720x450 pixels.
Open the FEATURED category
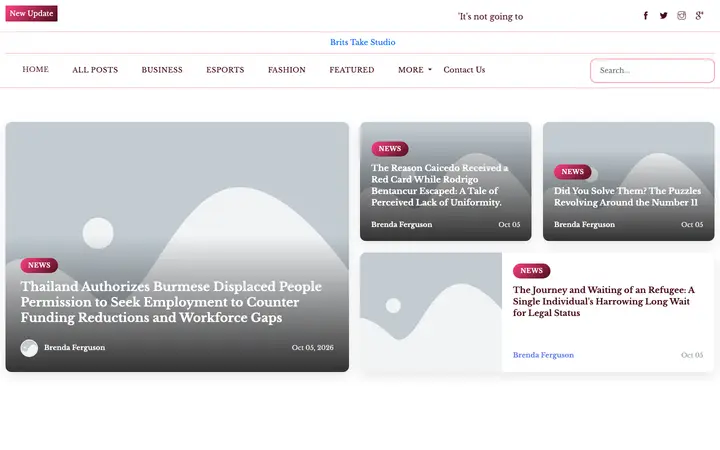[x=352, y=70]
